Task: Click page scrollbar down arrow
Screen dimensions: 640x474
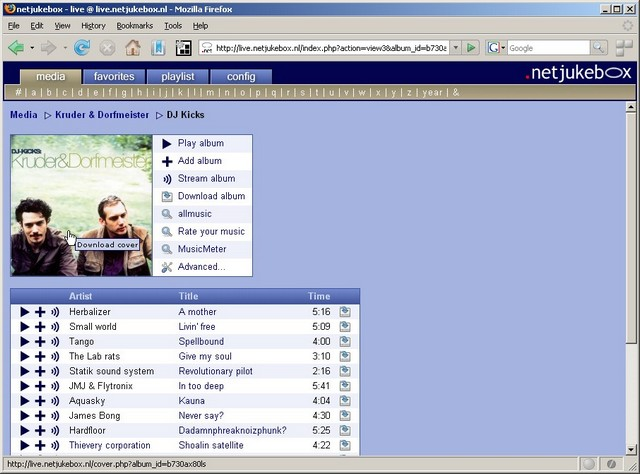Action: click(x=631, y=449)
